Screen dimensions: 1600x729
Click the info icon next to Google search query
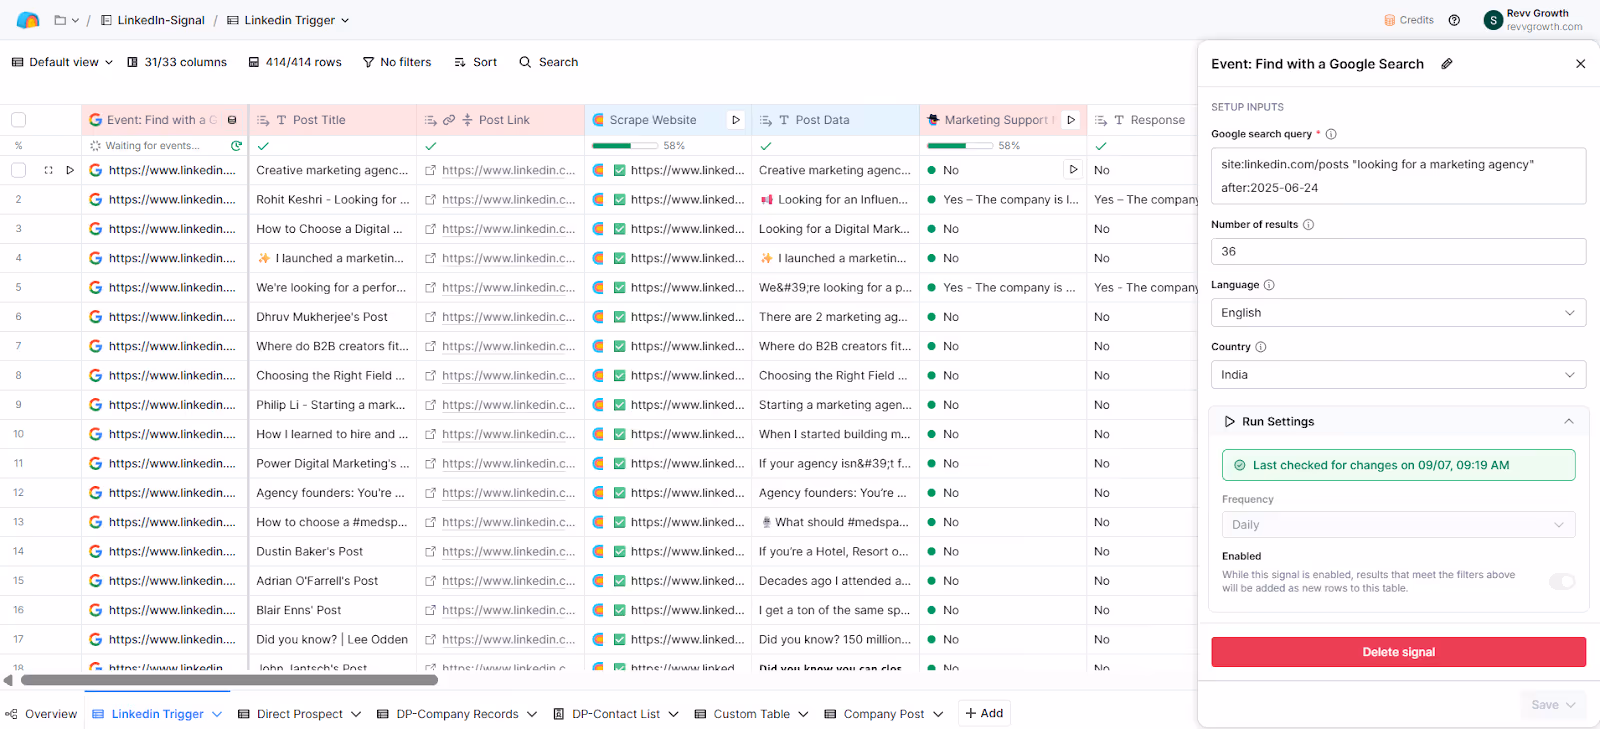point(1331,134)
